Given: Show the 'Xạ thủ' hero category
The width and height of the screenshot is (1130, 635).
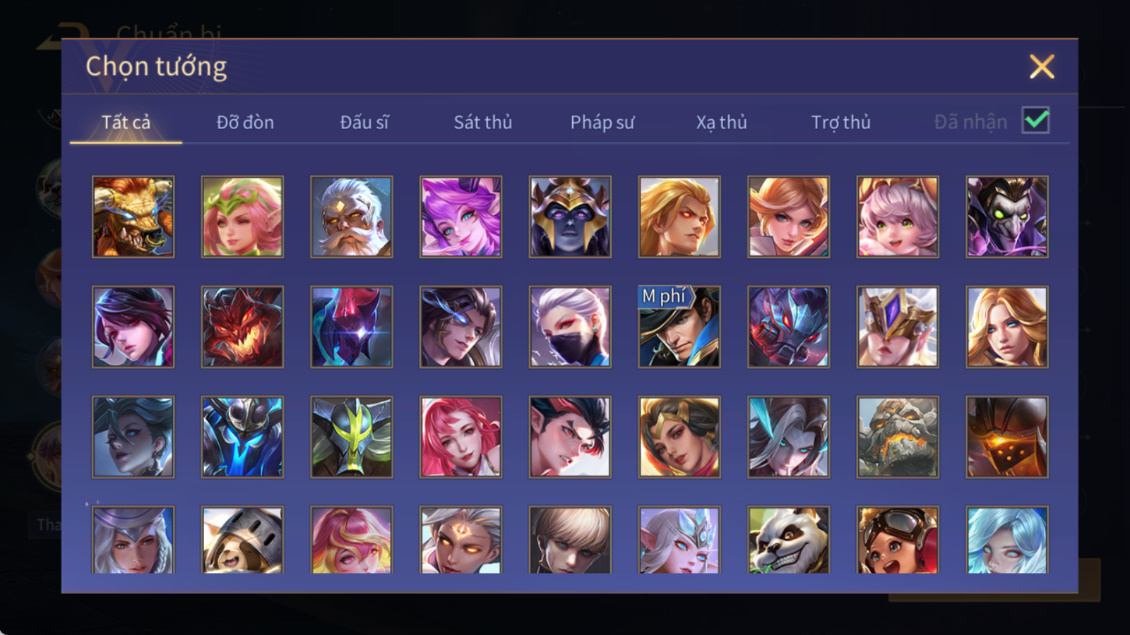Looking at the screenshot, I should pyautogui.click(x=721, y=122).
